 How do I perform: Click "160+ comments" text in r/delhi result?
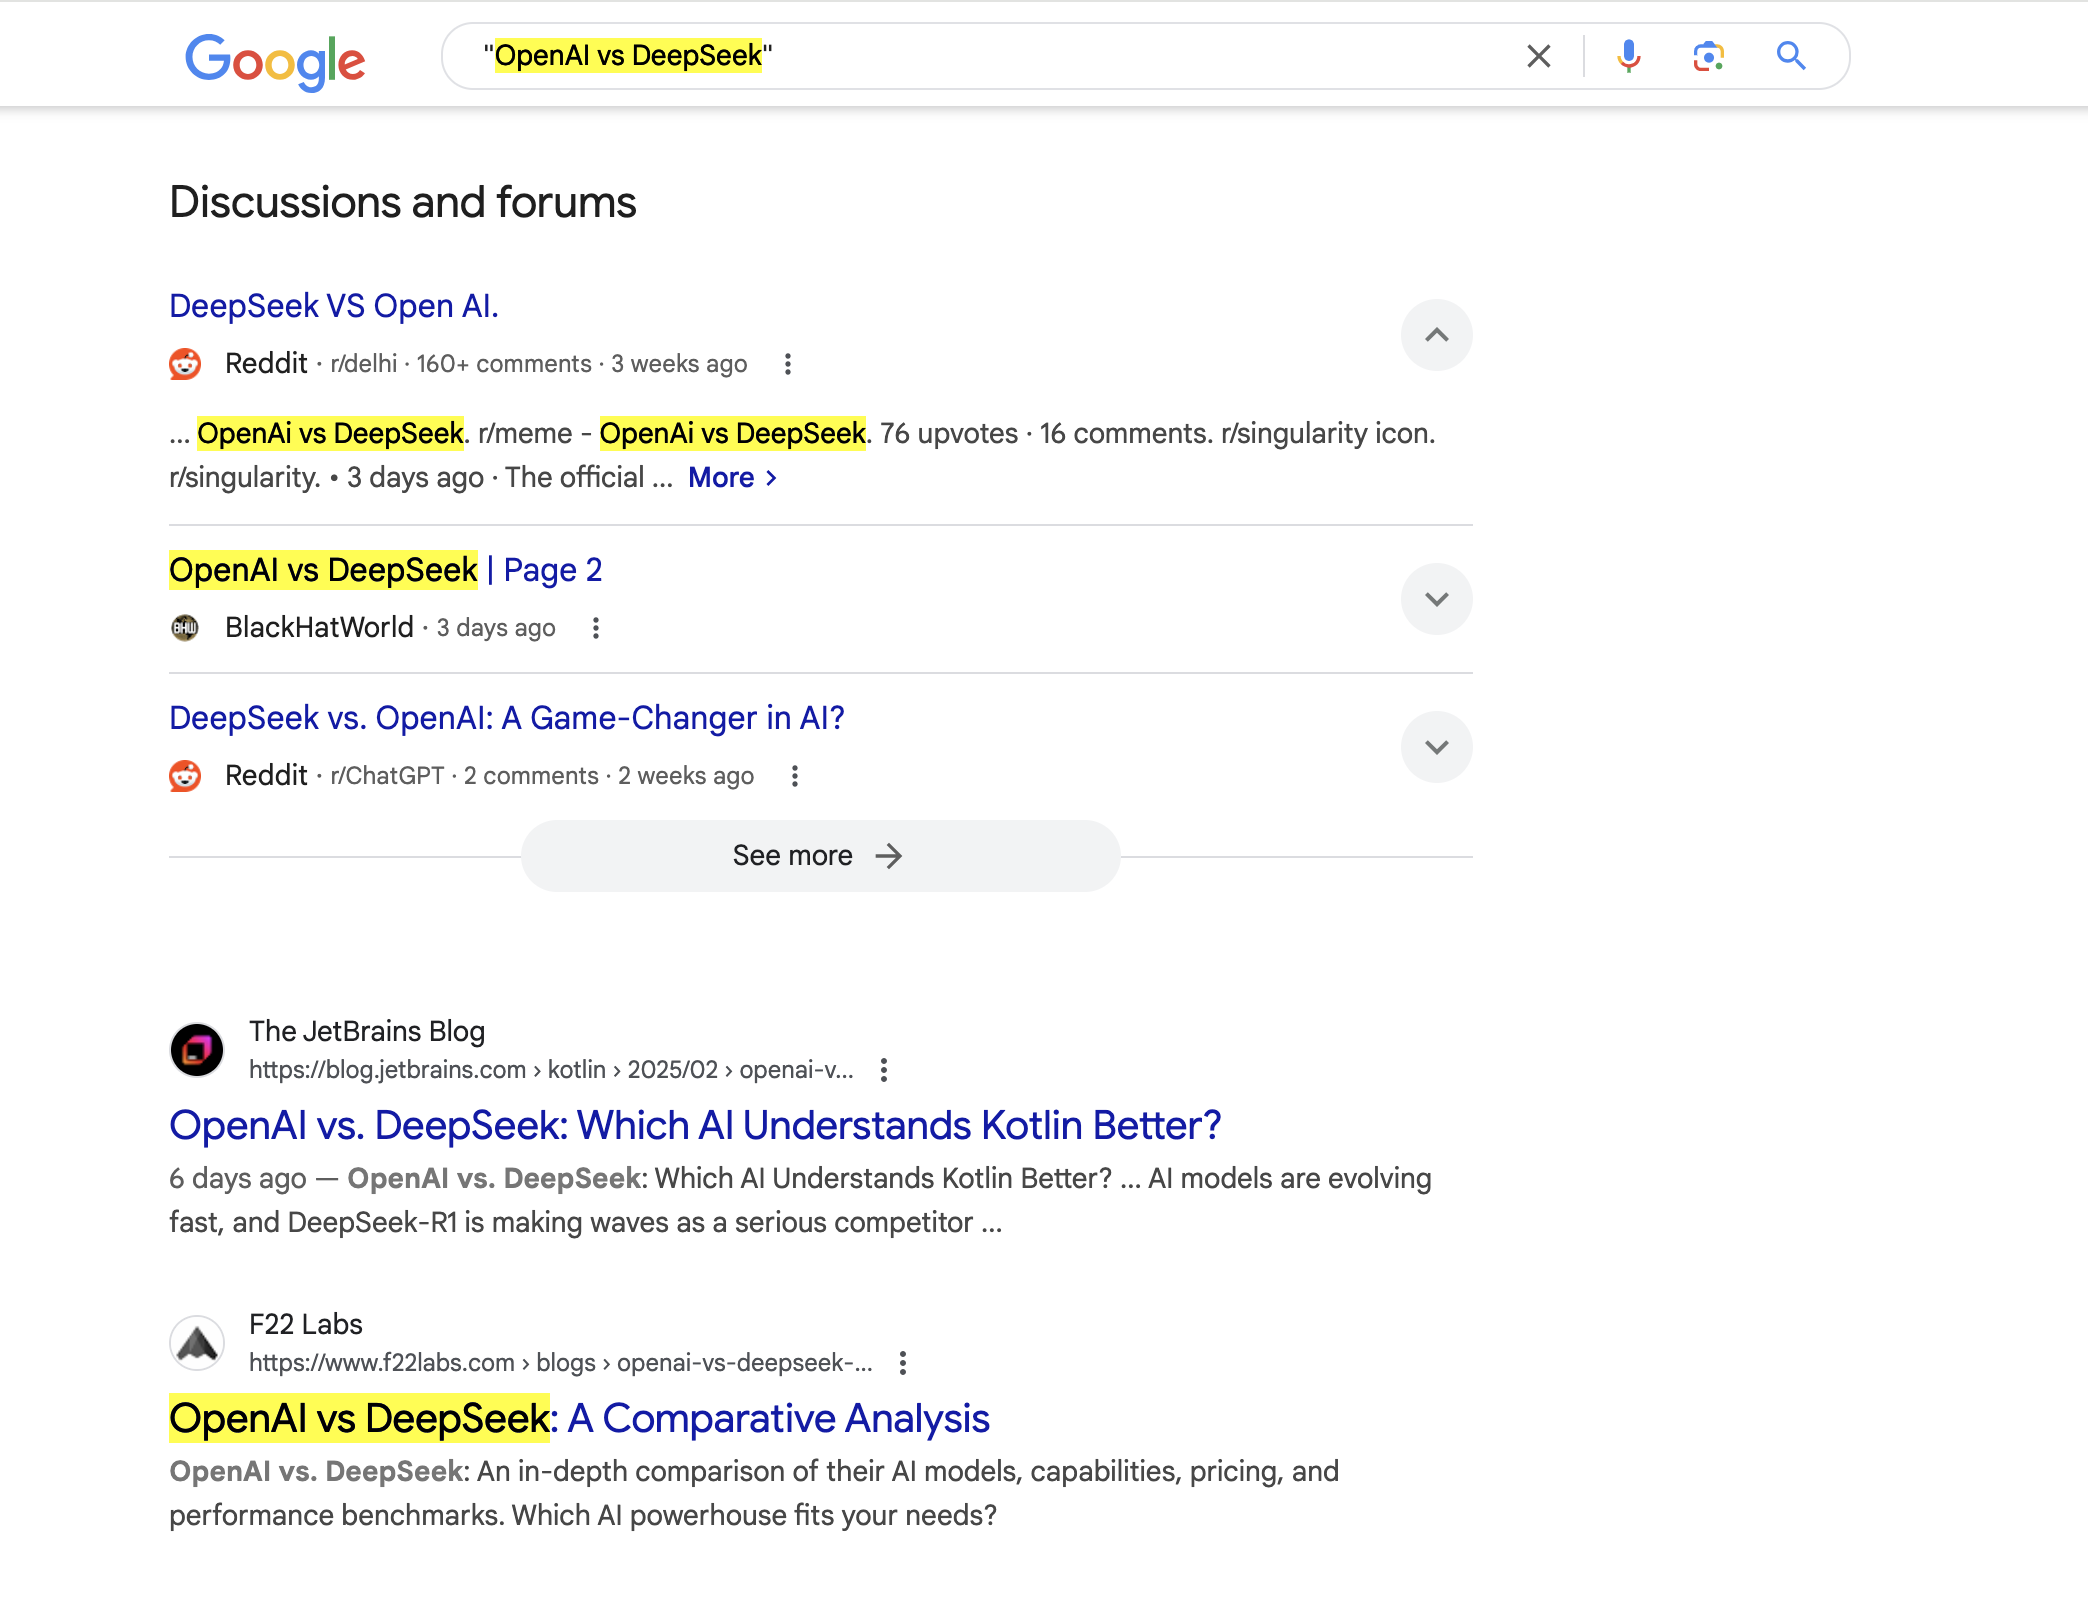[x=504, y=364]
